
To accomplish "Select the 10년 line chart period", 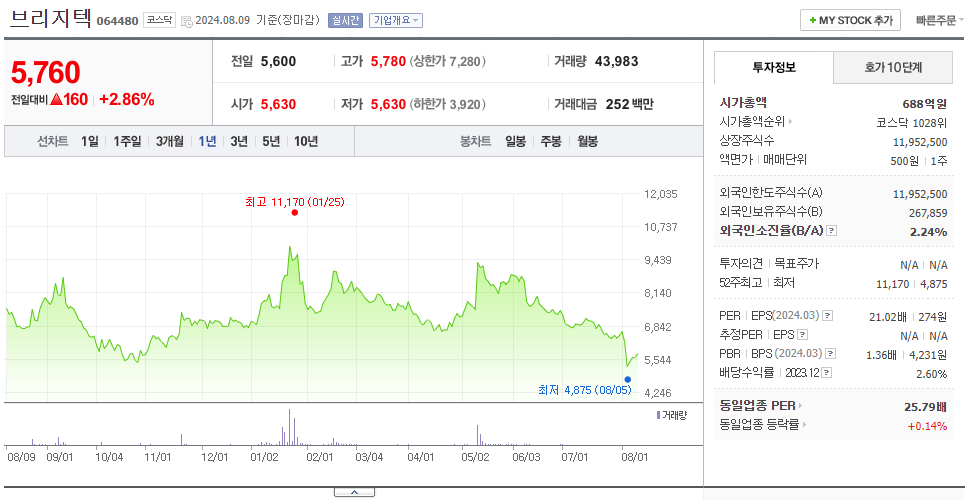I will [x=306, y=141].
